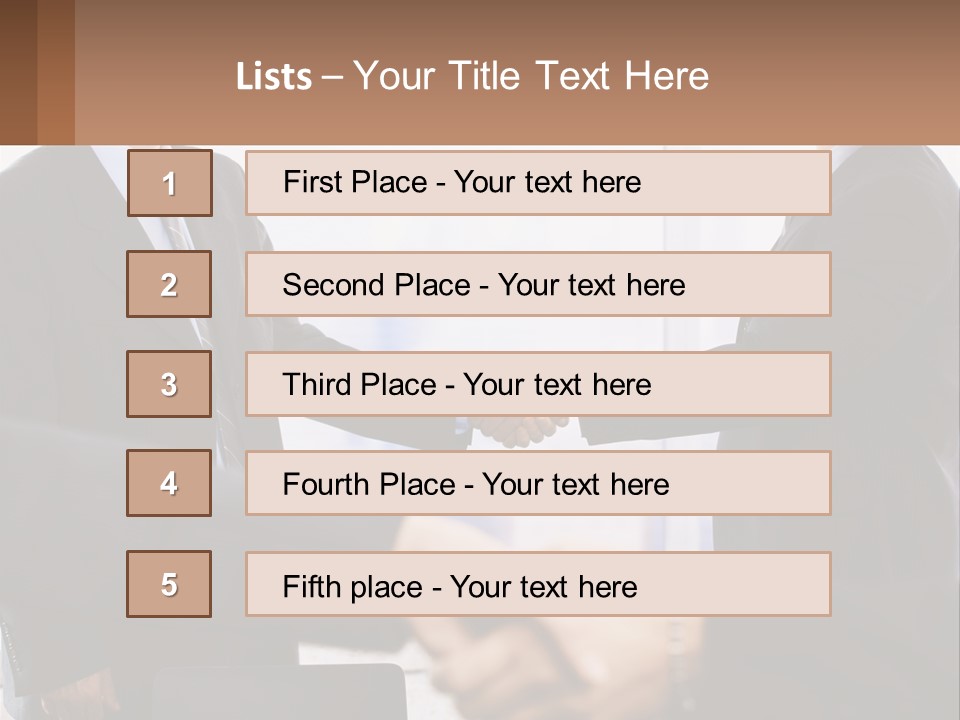960x720 pixels.
Task: Click the bold word Lists in title
Action: pyautogui.click(x=274, y=77)
